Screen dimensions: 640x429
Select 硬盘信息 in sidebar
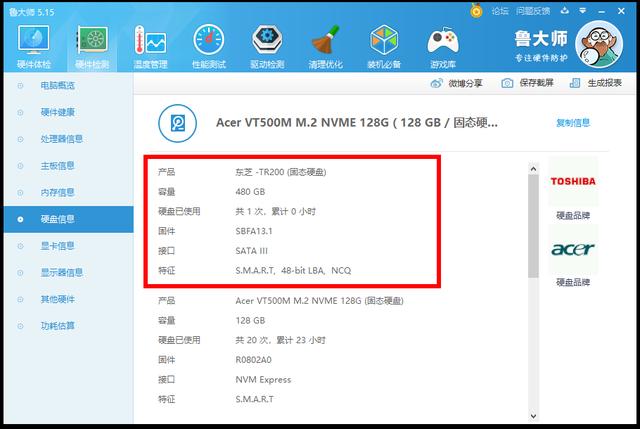pos(69,219)
